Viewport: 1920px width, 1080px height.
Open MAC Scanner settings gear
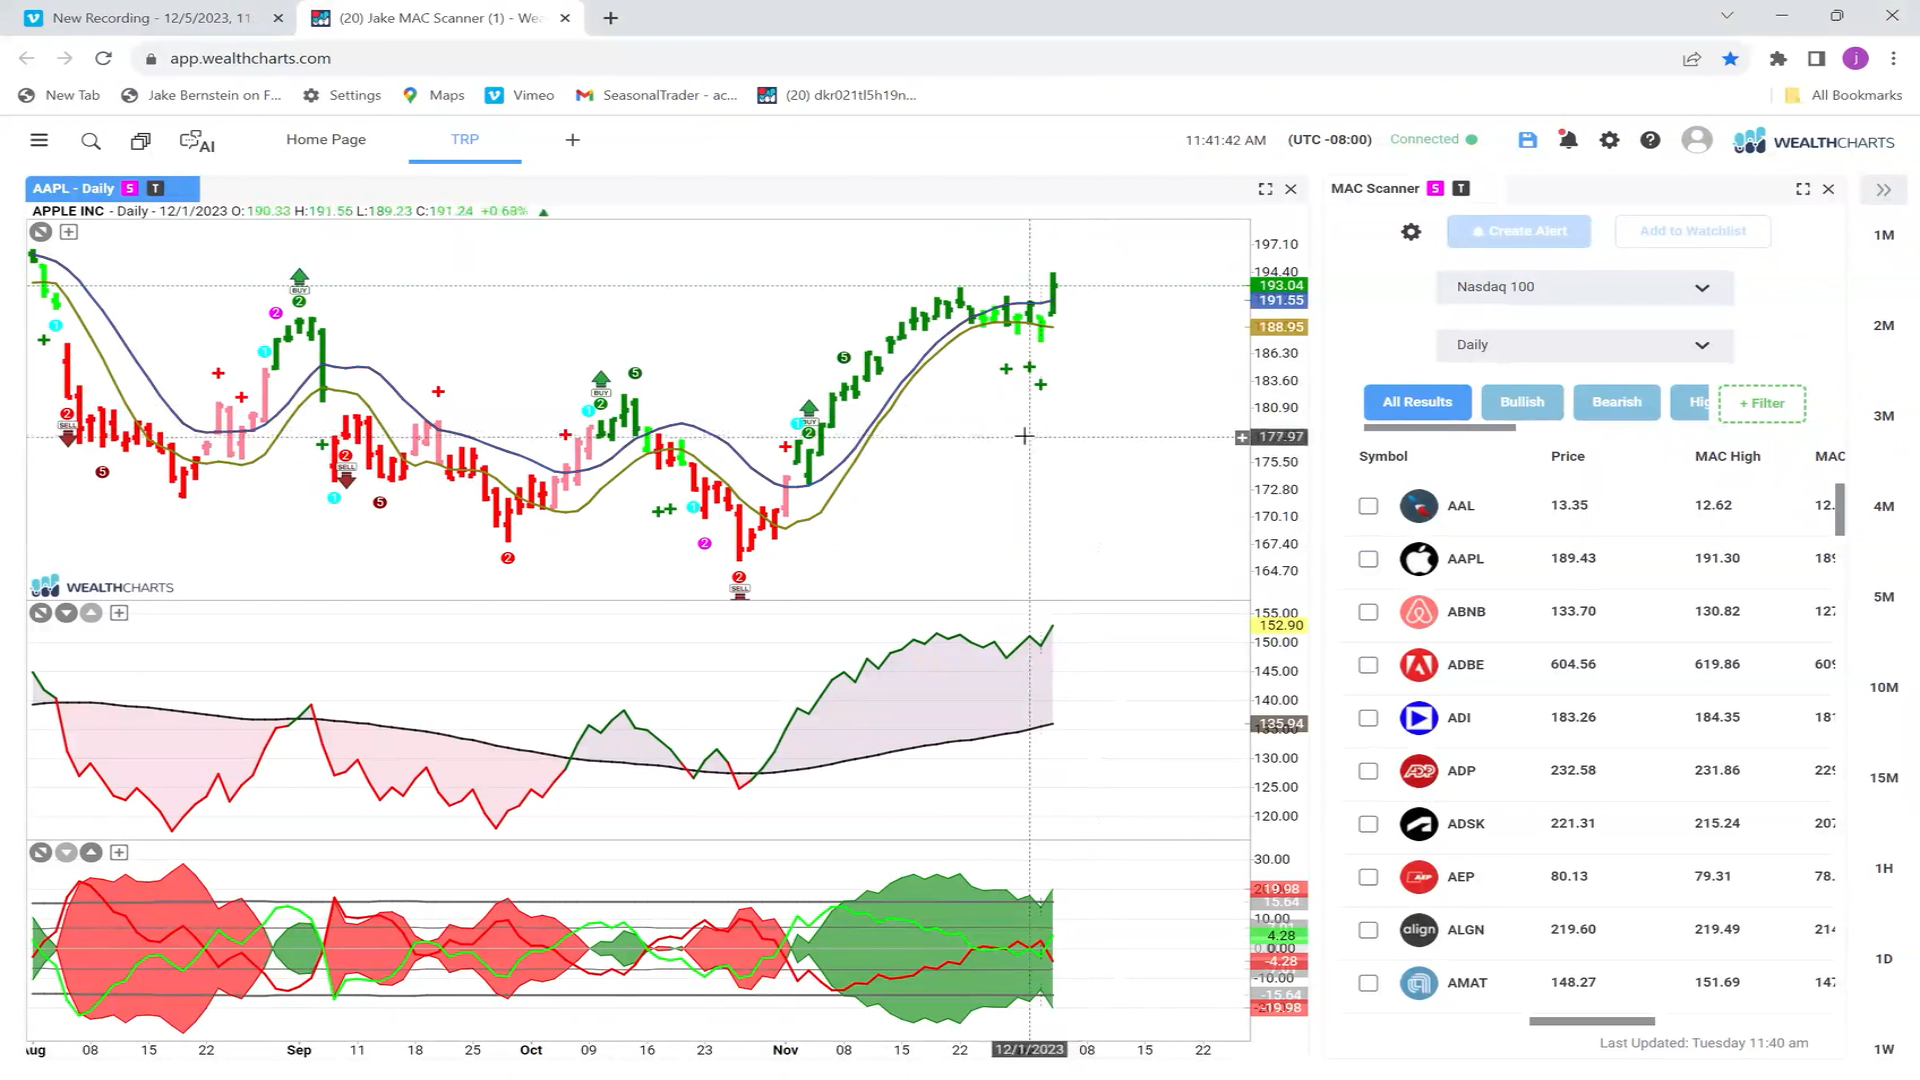(1411, 232)
